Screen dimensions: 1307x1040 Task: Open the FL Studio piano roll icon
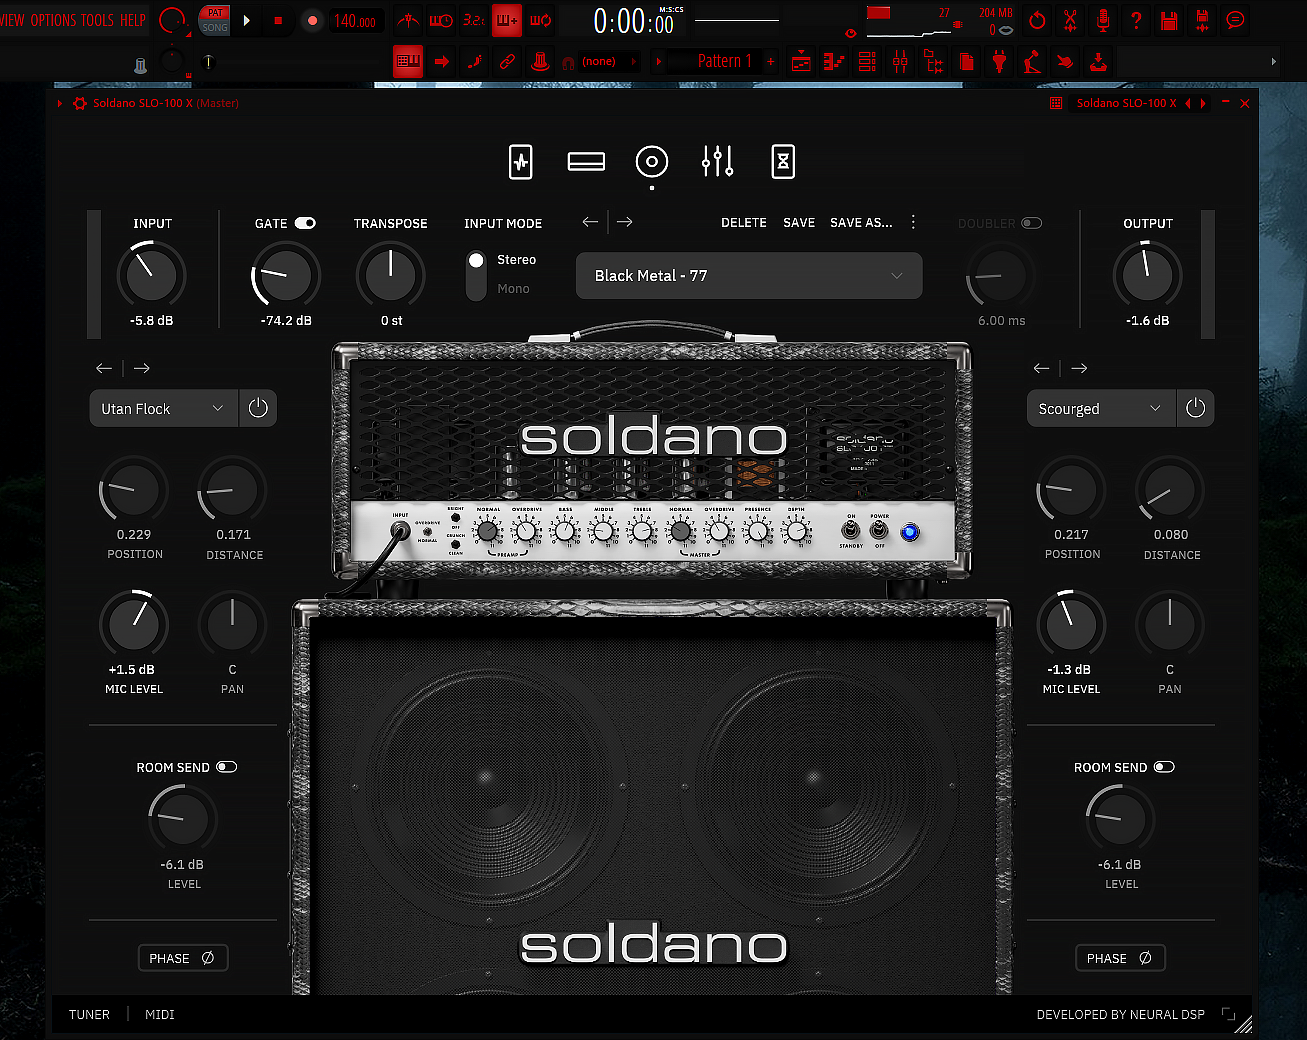(834, 62)
